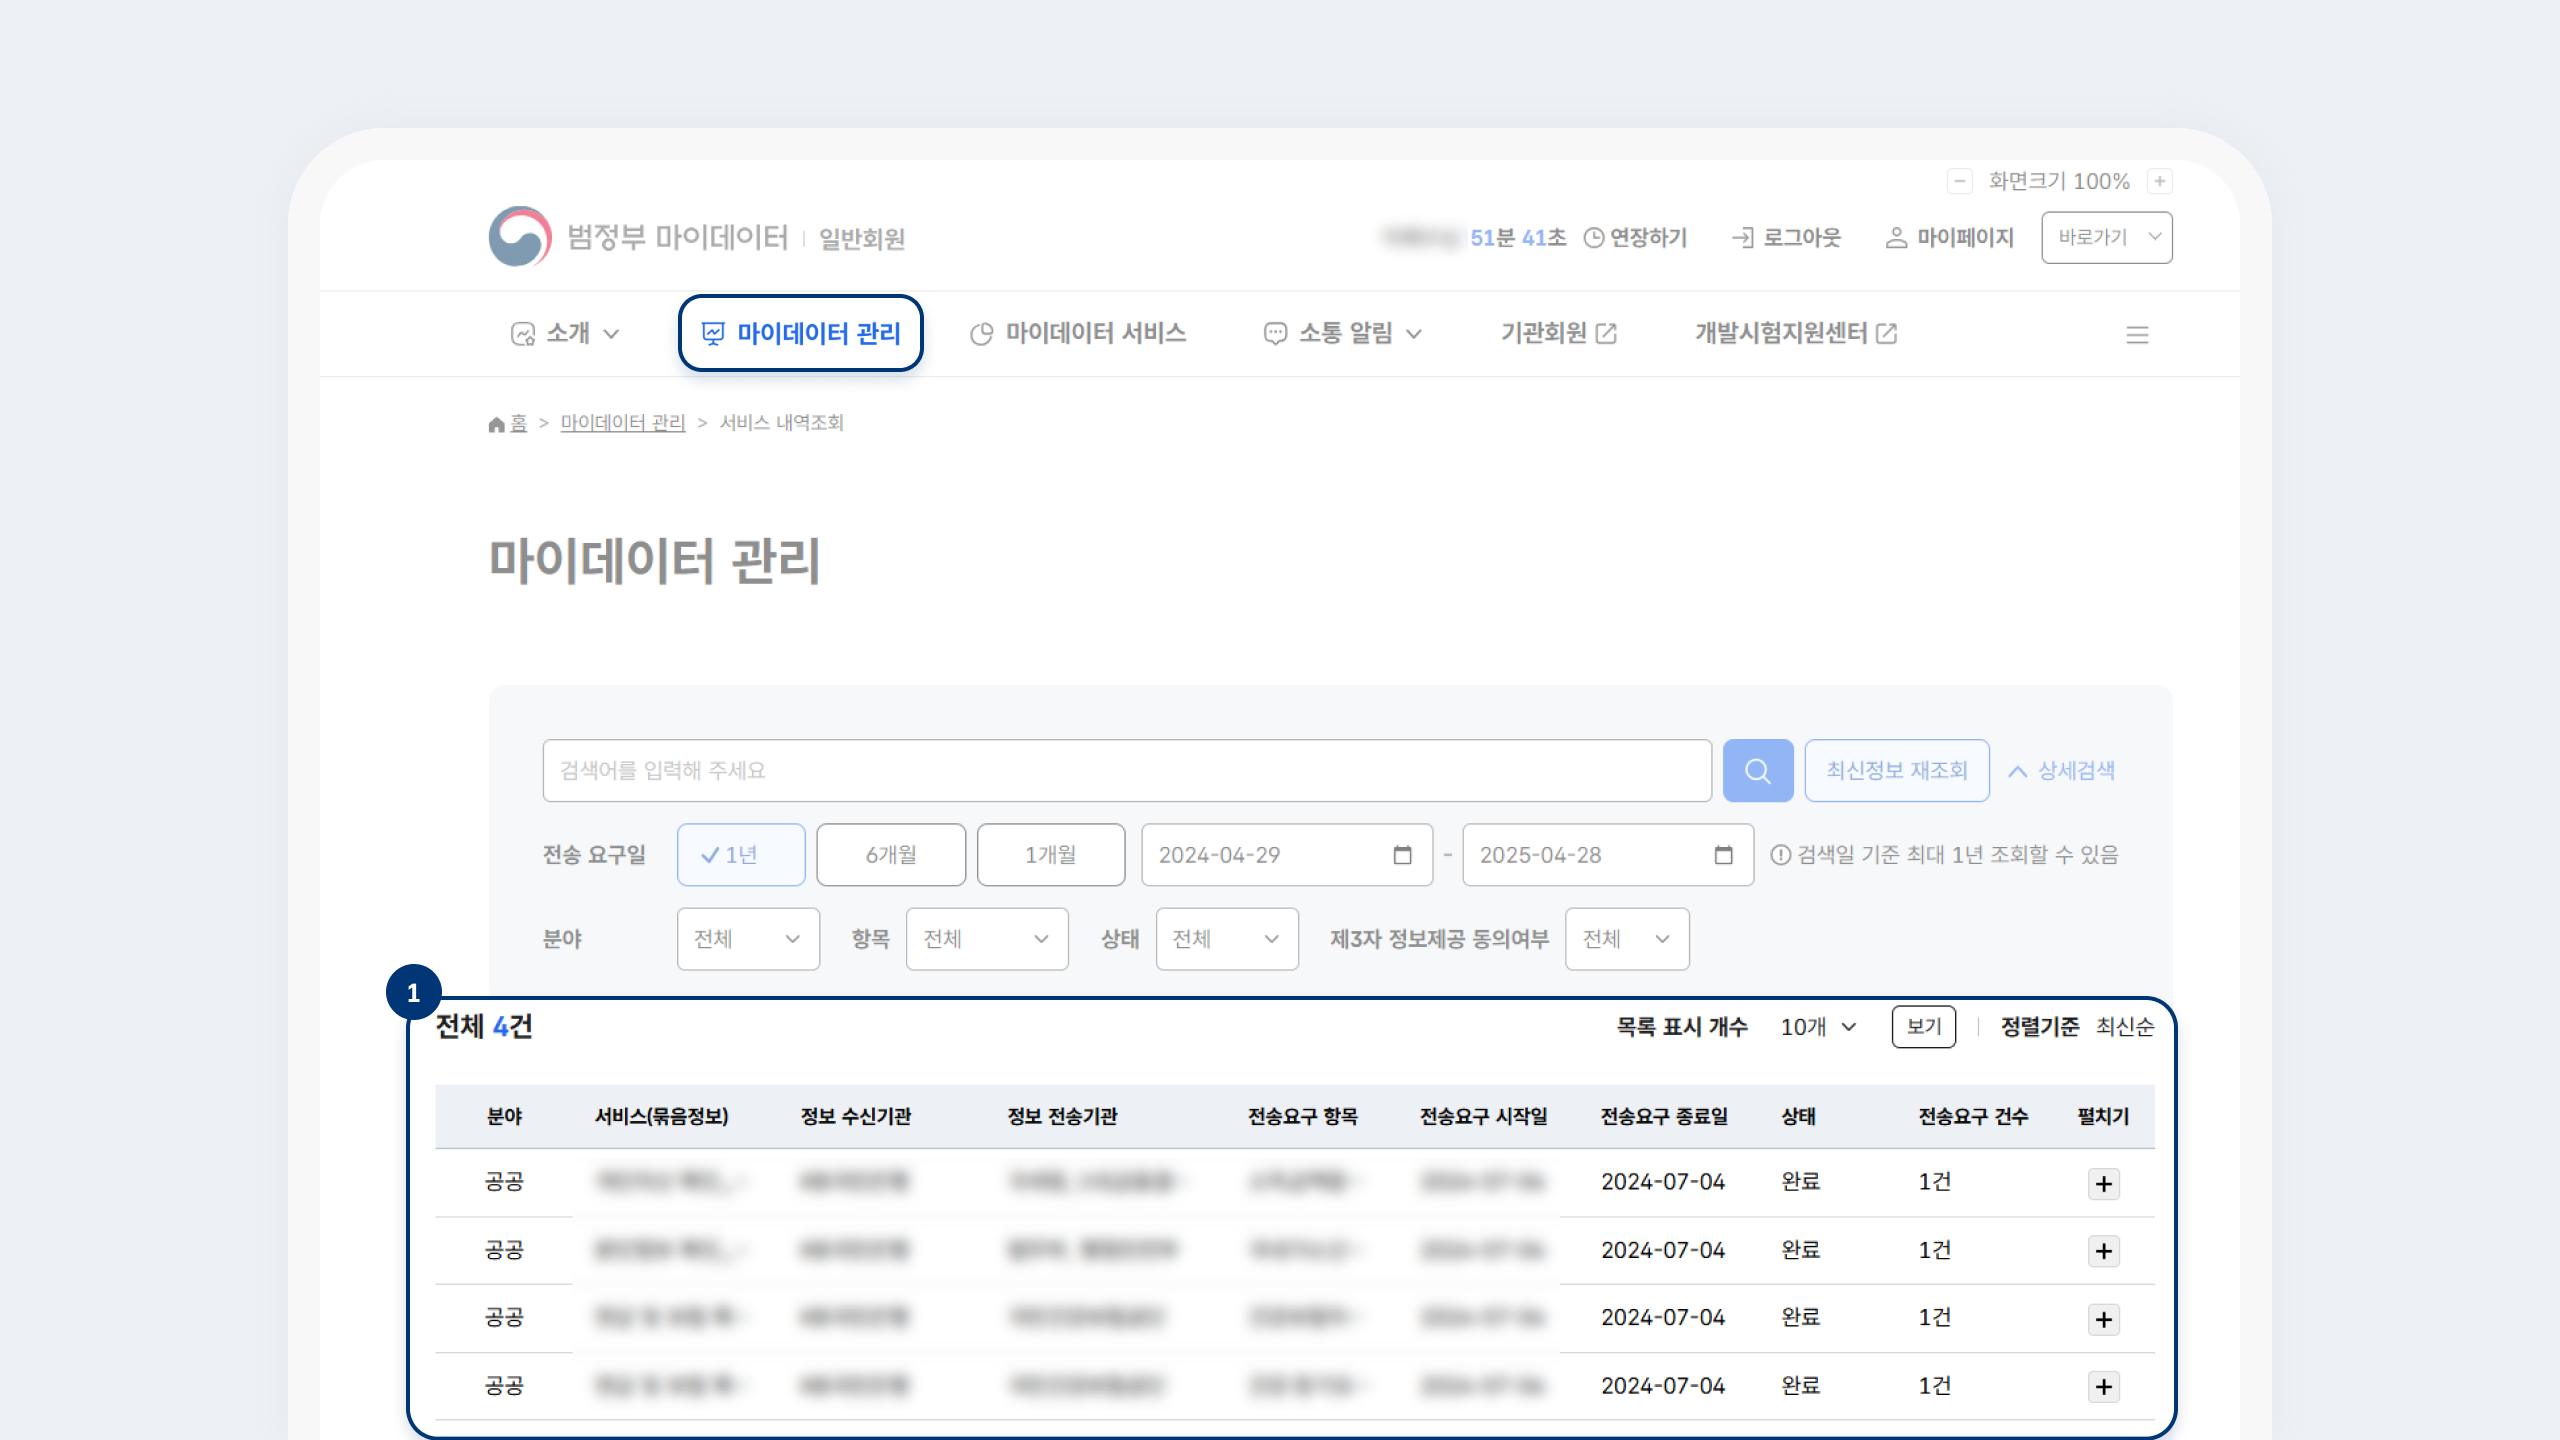Click the 전체 4건 result count
Image resolution: width=2560 pixels, height=1440 pixels.
(484, 1027)
